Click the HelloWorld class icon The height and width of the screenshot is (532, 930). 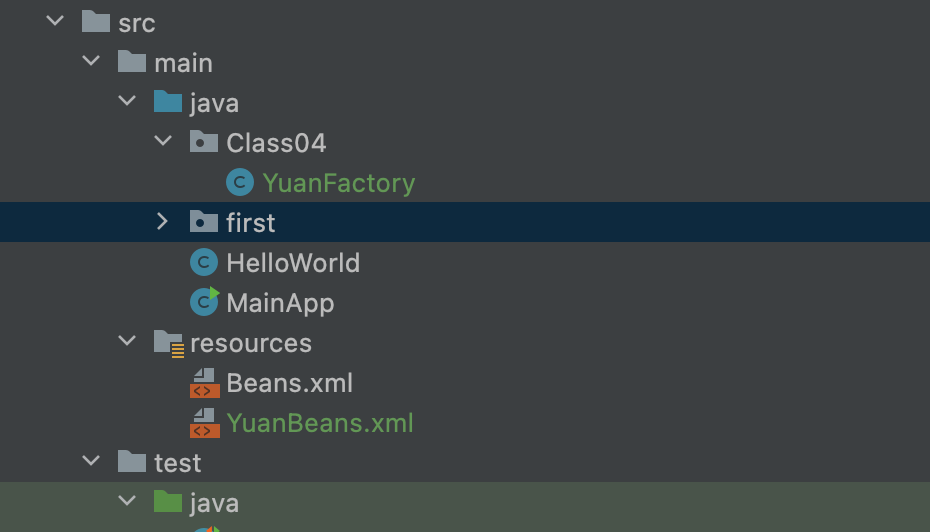(x=203, y=262)
